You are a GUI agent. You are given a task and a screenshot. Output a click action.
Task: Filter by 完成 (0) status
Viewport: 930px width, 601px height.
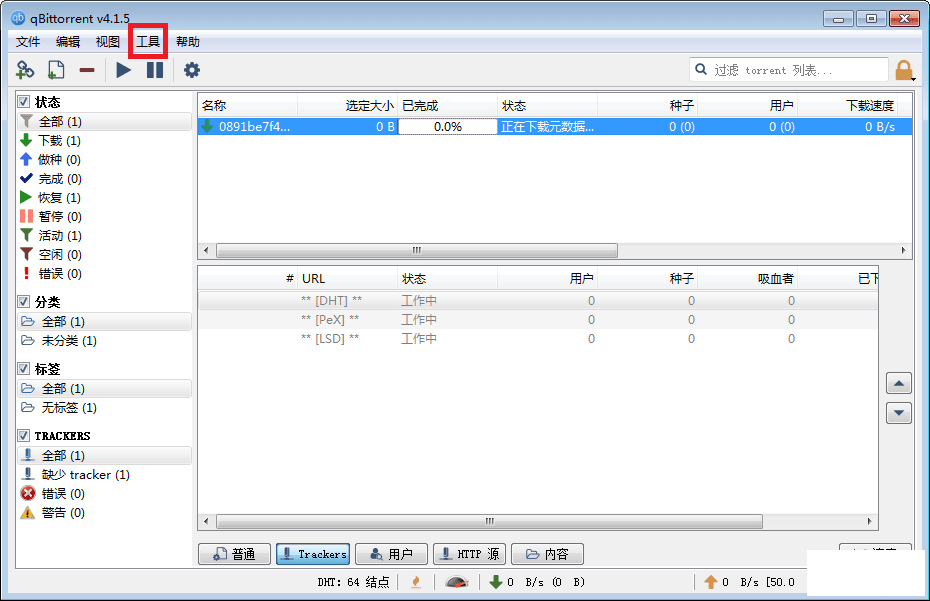click(104, 179)
